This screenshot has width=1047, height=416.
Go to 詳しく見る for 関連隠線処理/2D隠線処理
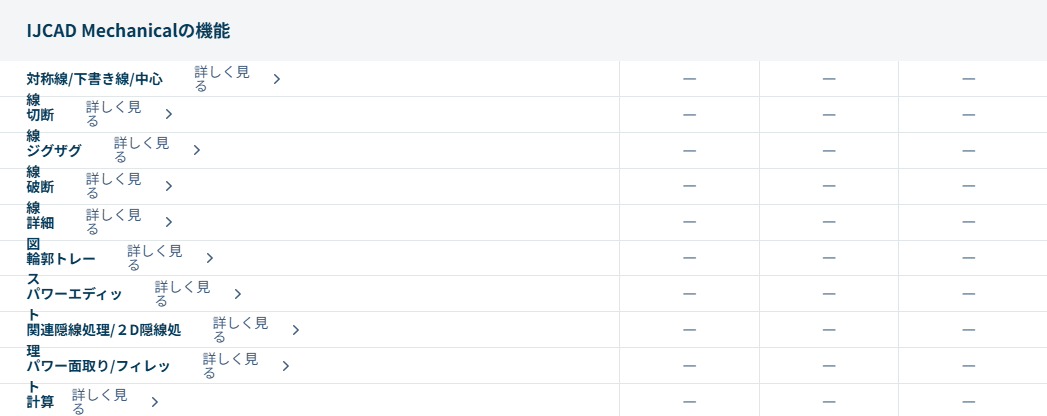point(240,330)
